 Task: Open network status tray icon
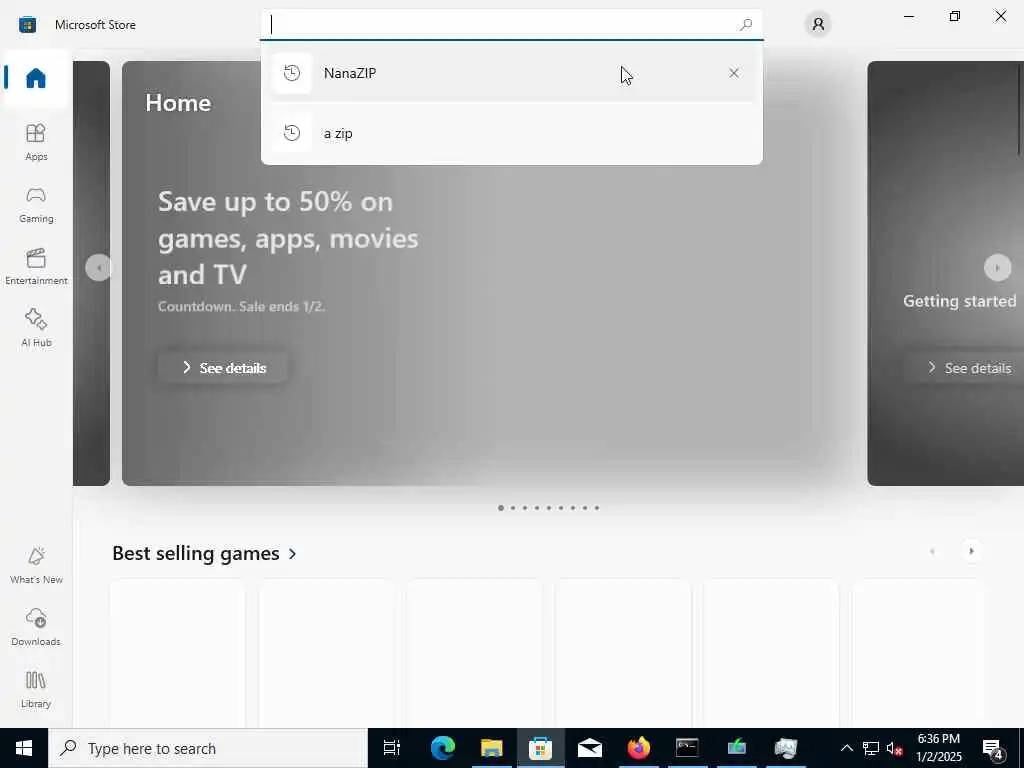pos(871,748)
